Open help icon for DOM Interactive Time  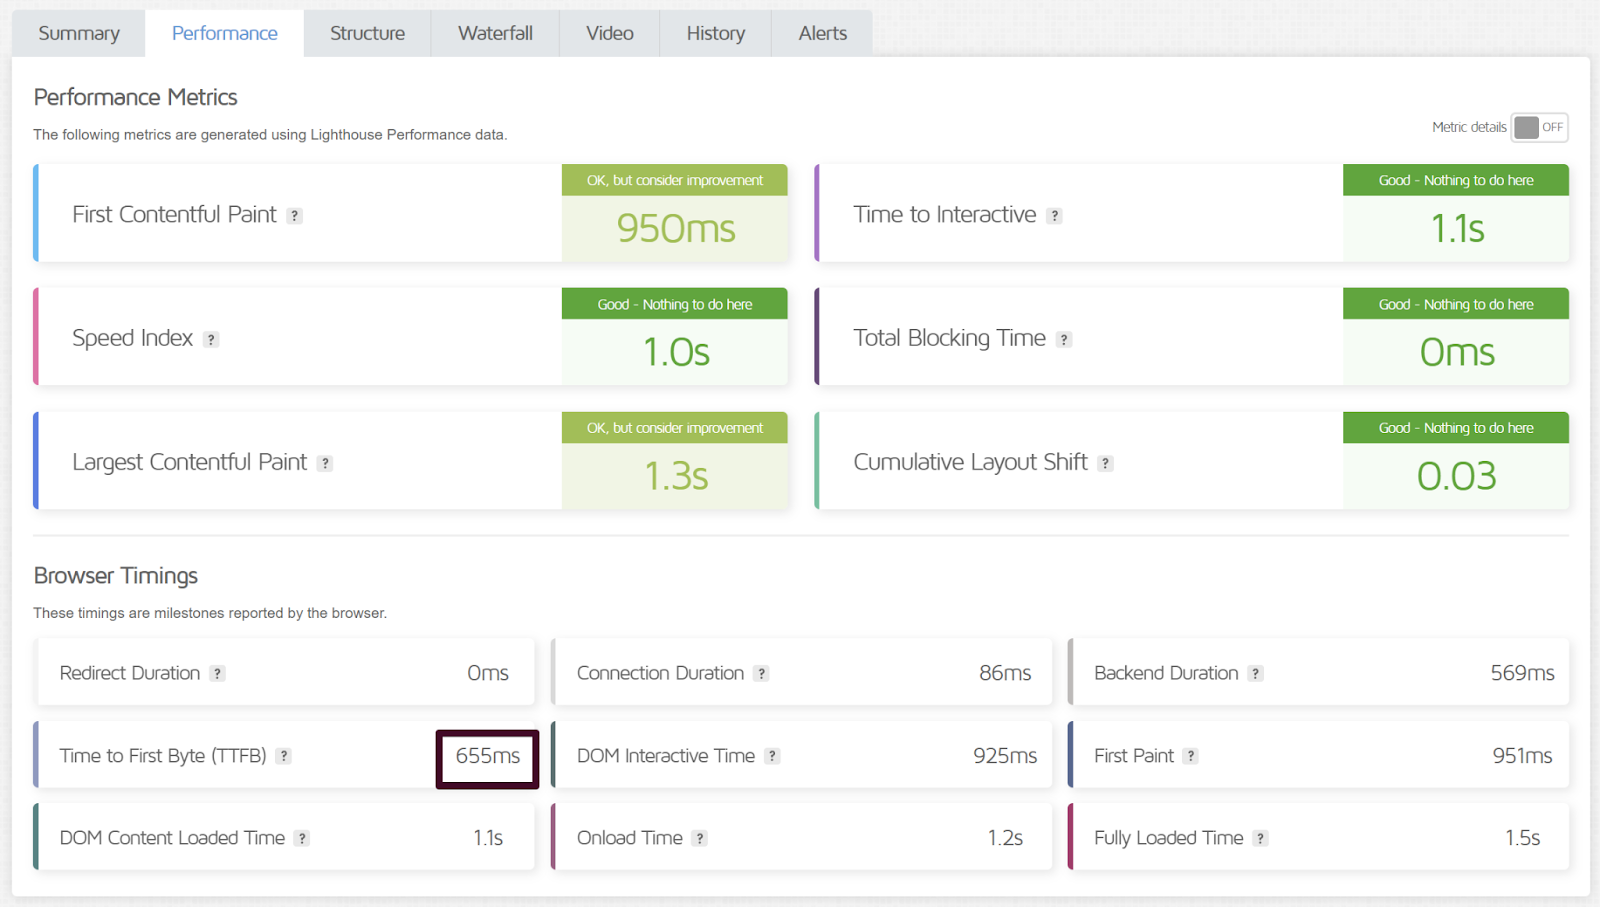tap(772, 756)
